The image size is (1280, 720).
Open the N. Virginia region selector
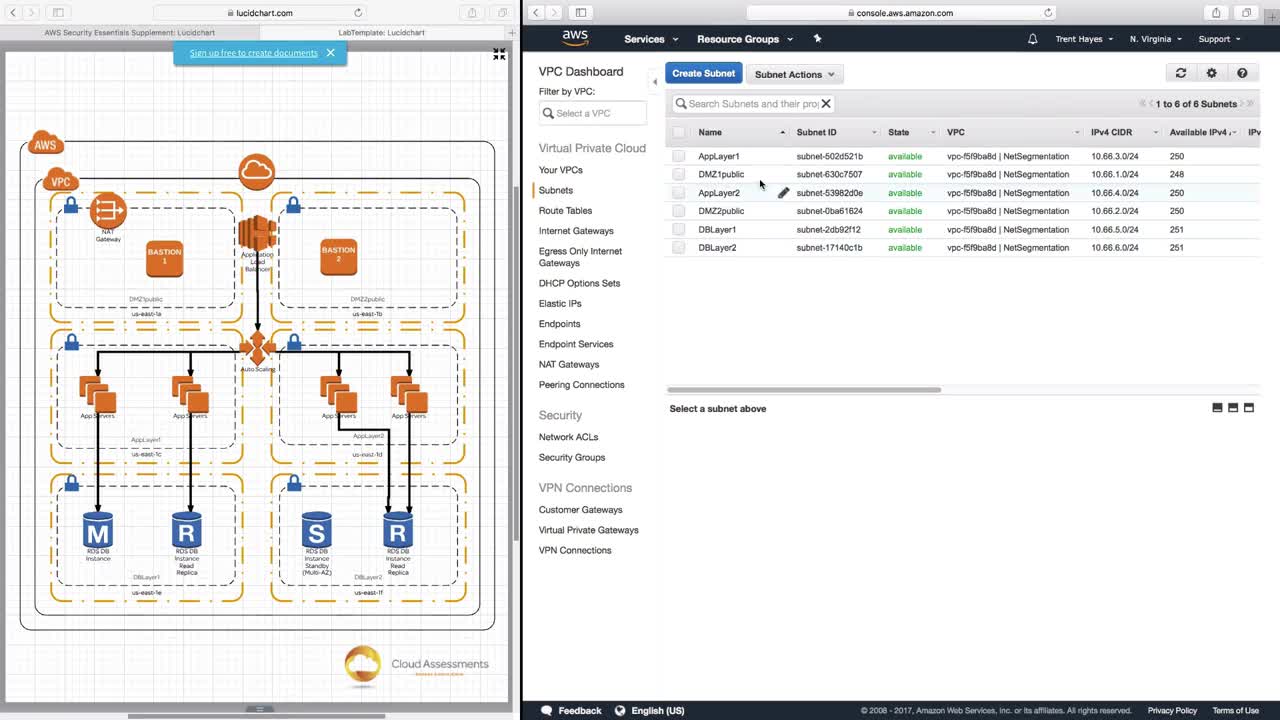click(x=1156, y=39)
